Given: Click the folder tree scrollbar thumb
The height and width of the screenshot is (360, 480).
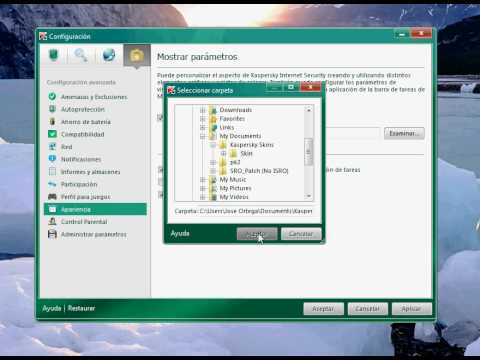Looking at the screenshot, I should 309,152.
